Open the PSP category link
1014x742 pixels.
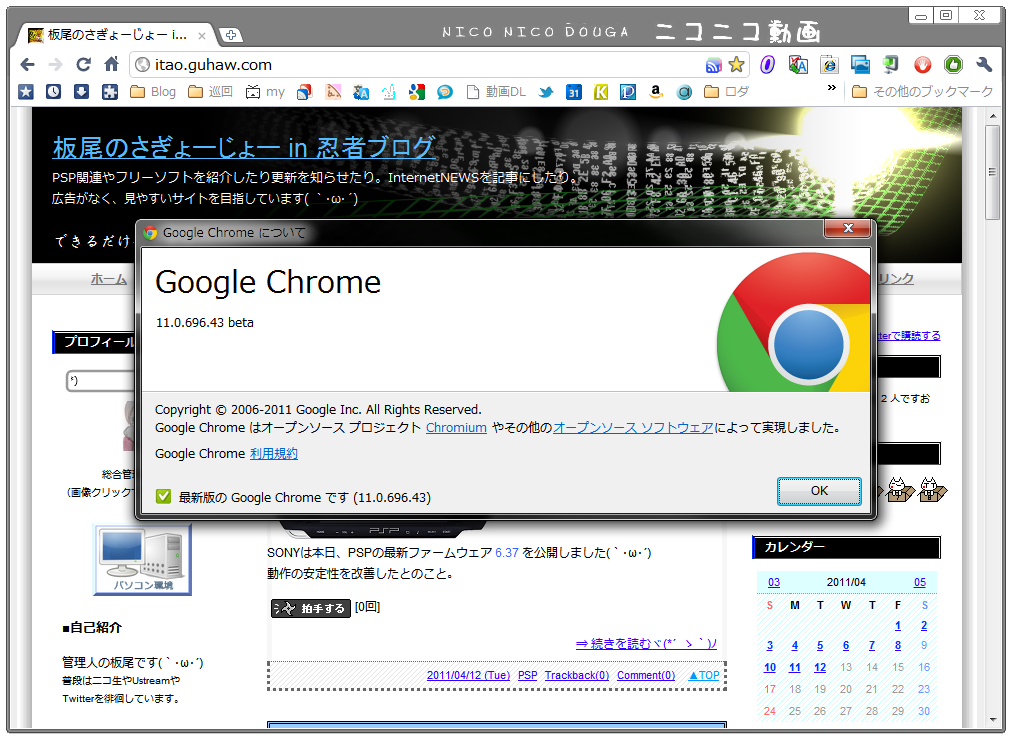(x=528, y=675)
